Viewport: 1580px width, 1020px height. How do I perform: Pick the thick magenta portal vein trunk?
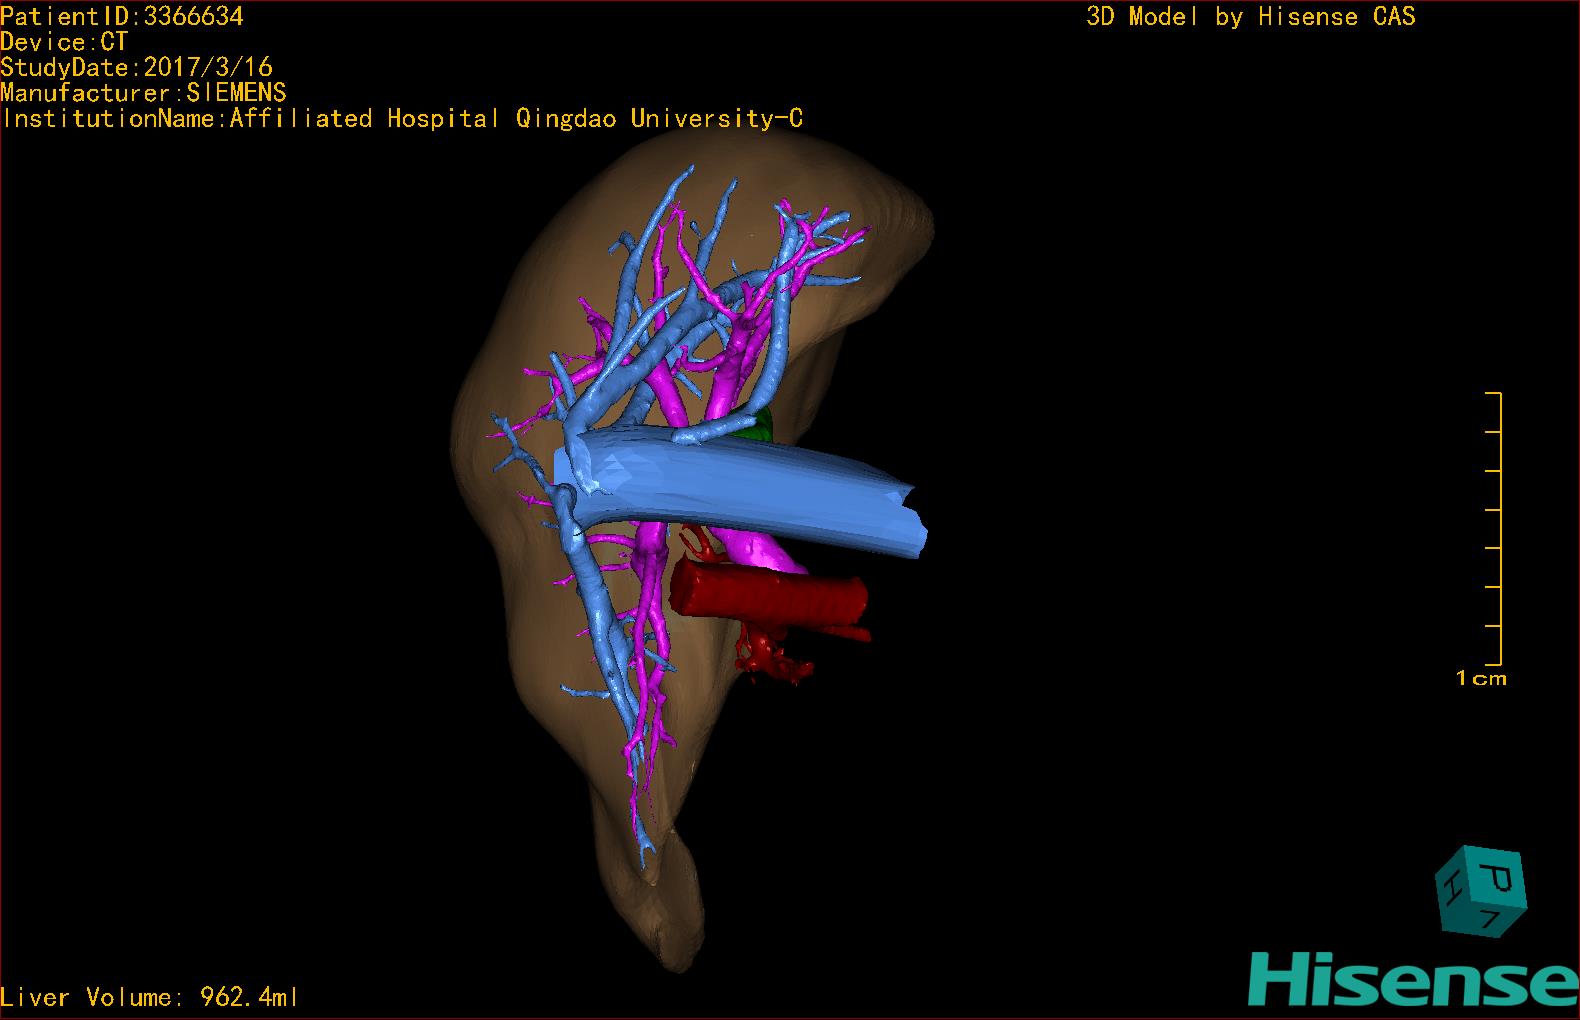[x=758, y=551]
